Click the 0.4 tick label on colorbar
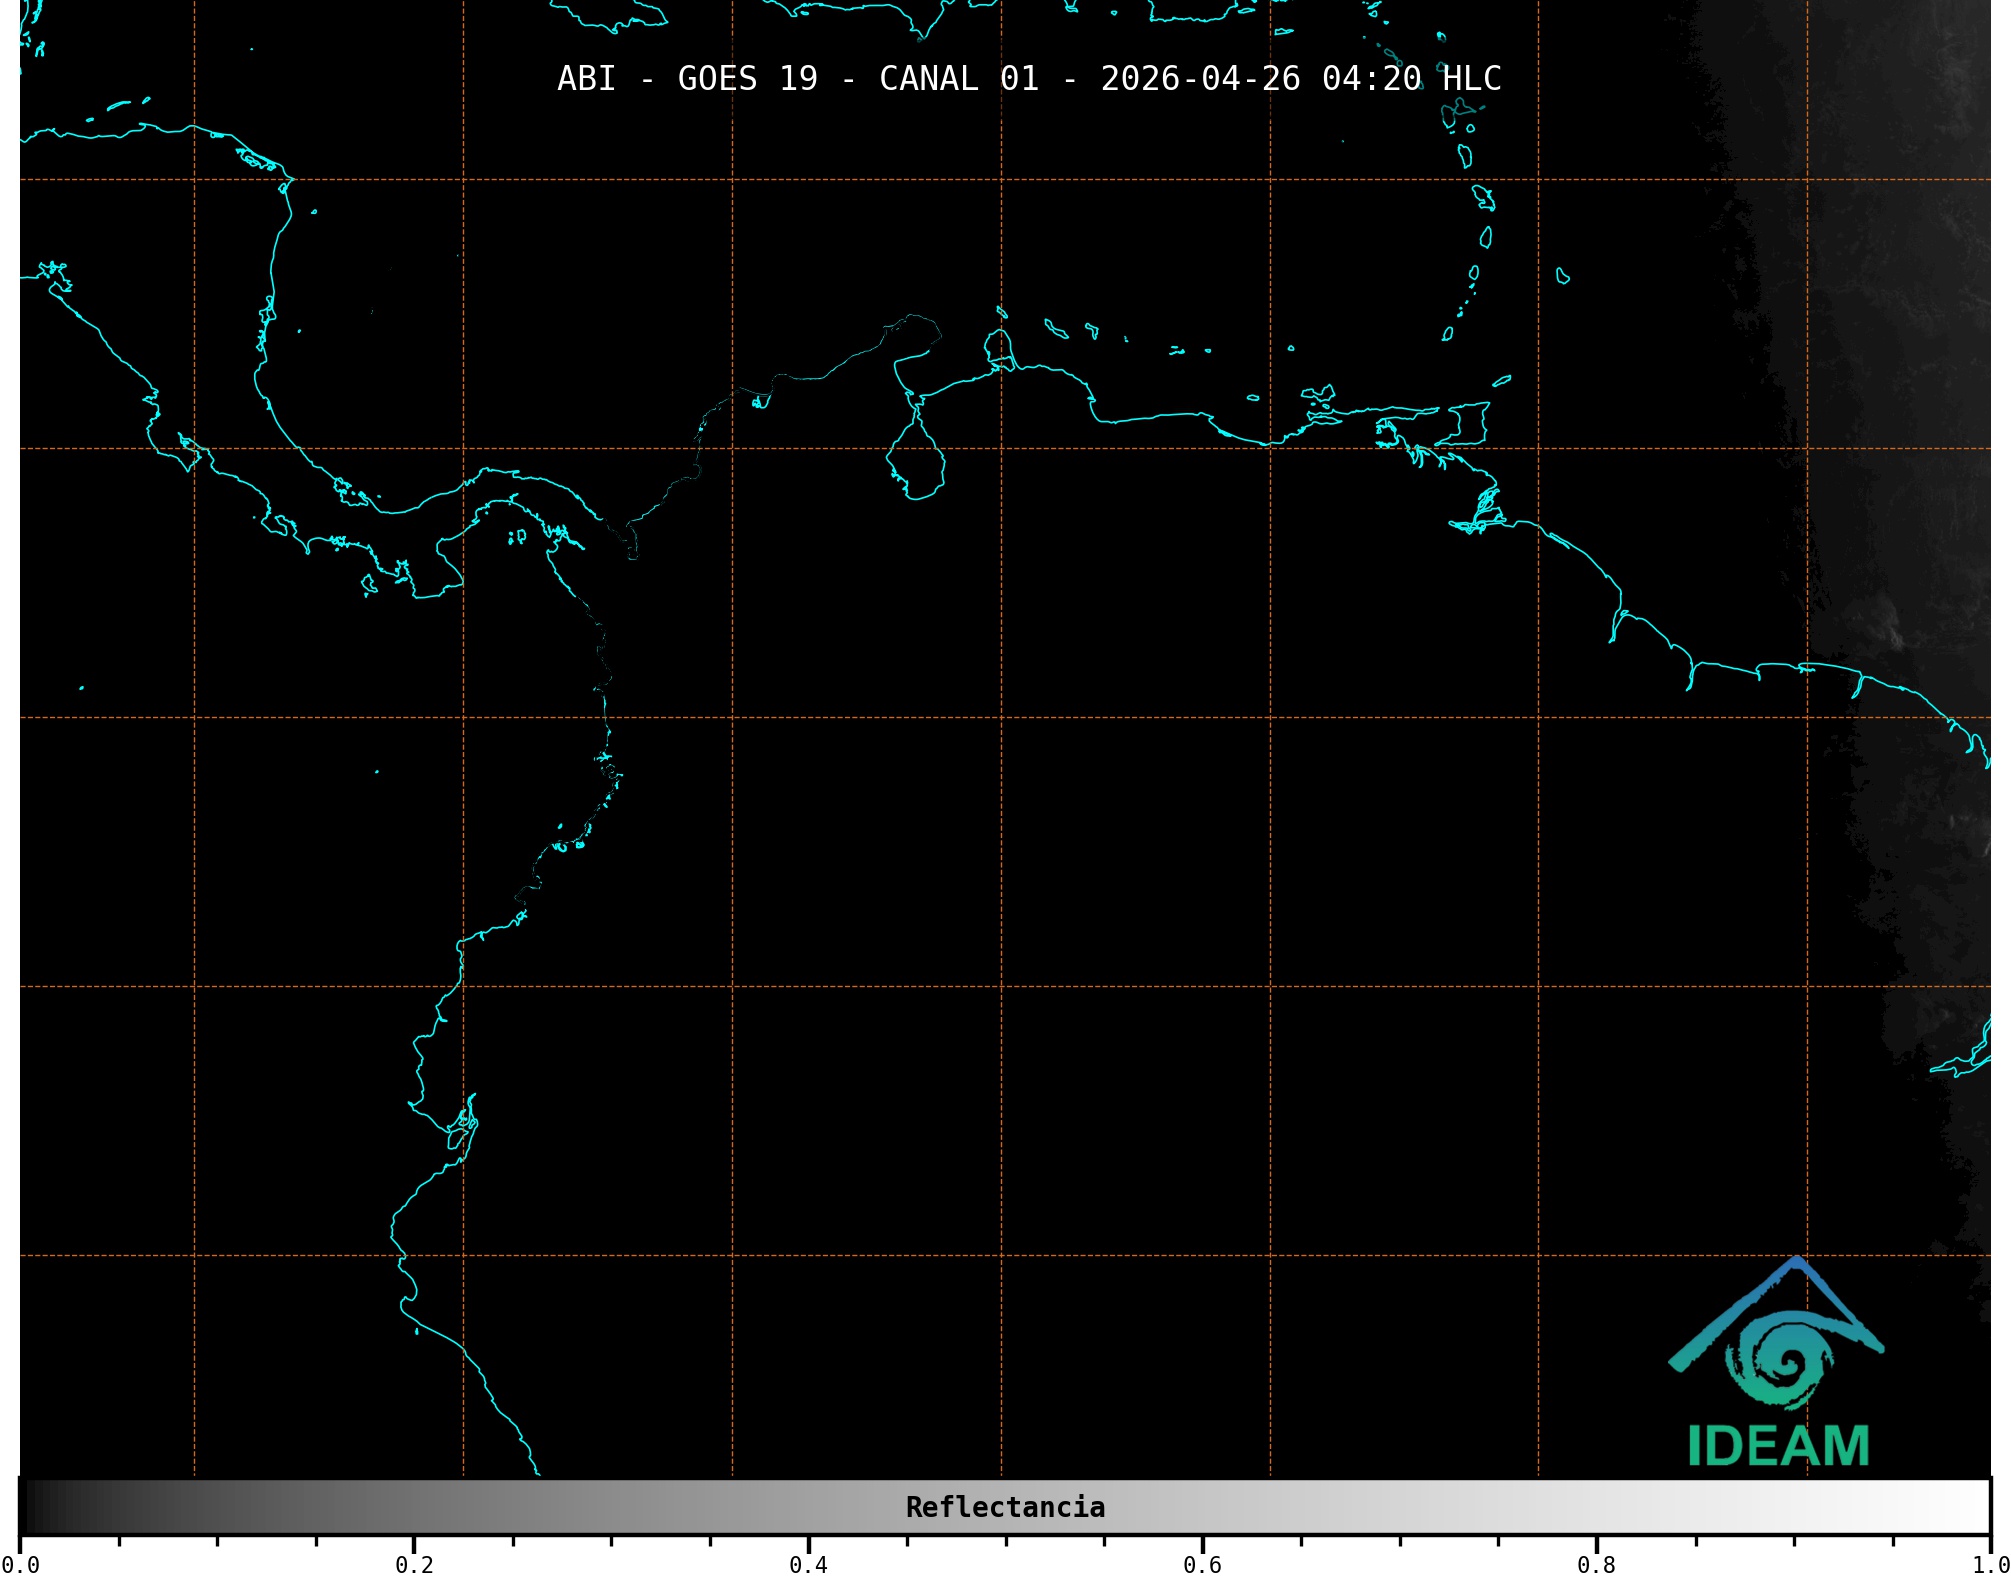 [x=808, y=1564]
